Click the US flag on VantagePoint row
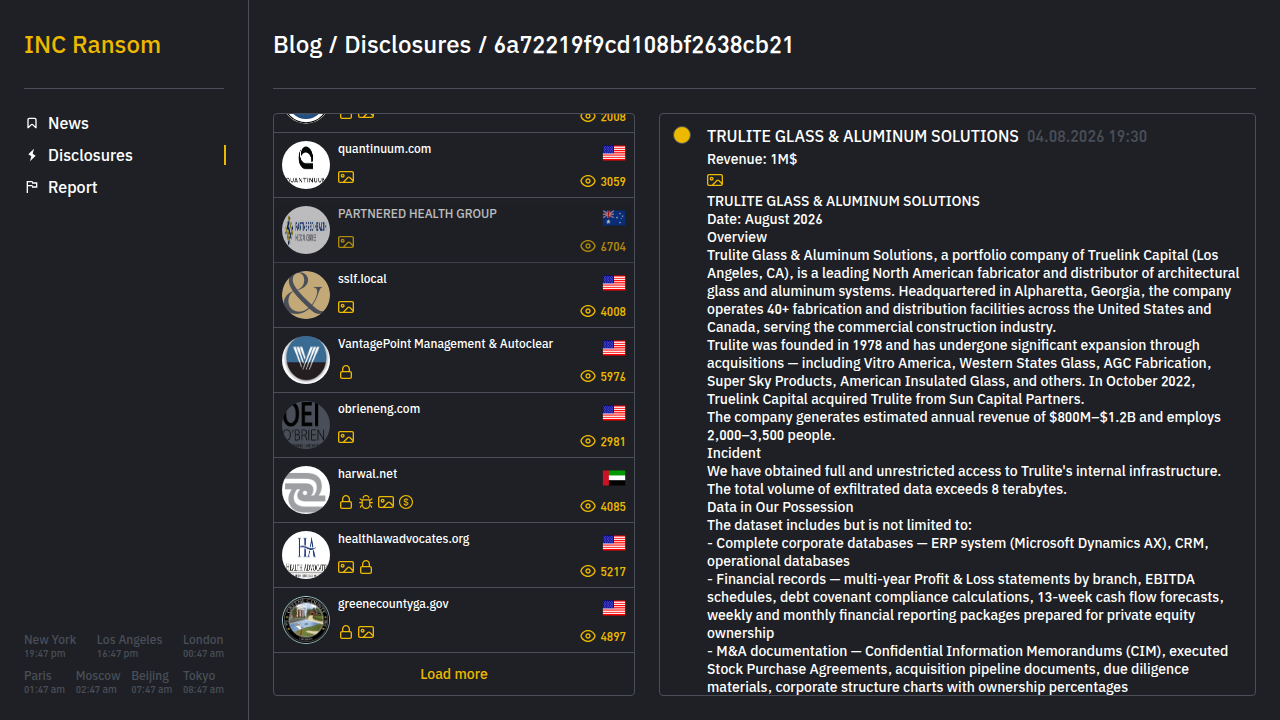 point(614,348)
